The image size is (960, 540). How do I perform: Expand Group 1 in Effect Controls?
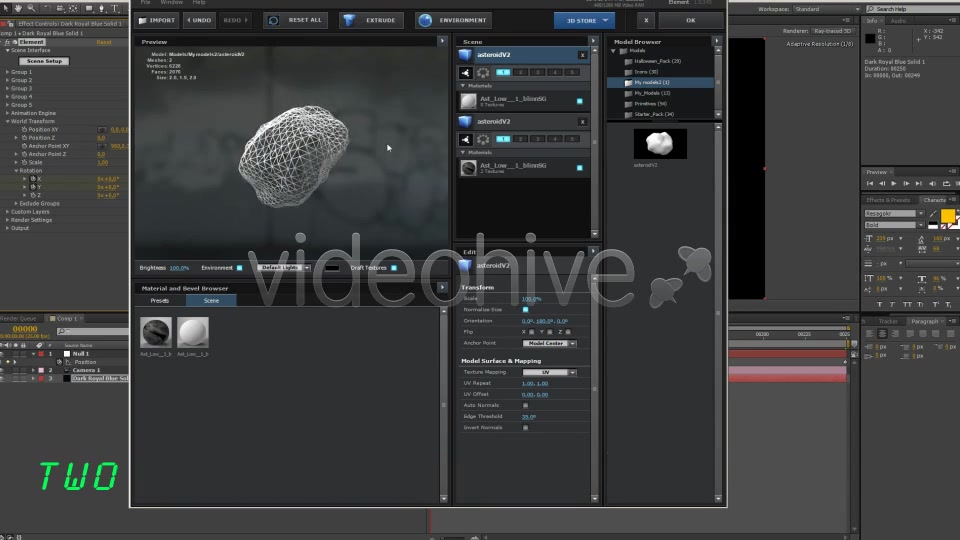[7, 72]
